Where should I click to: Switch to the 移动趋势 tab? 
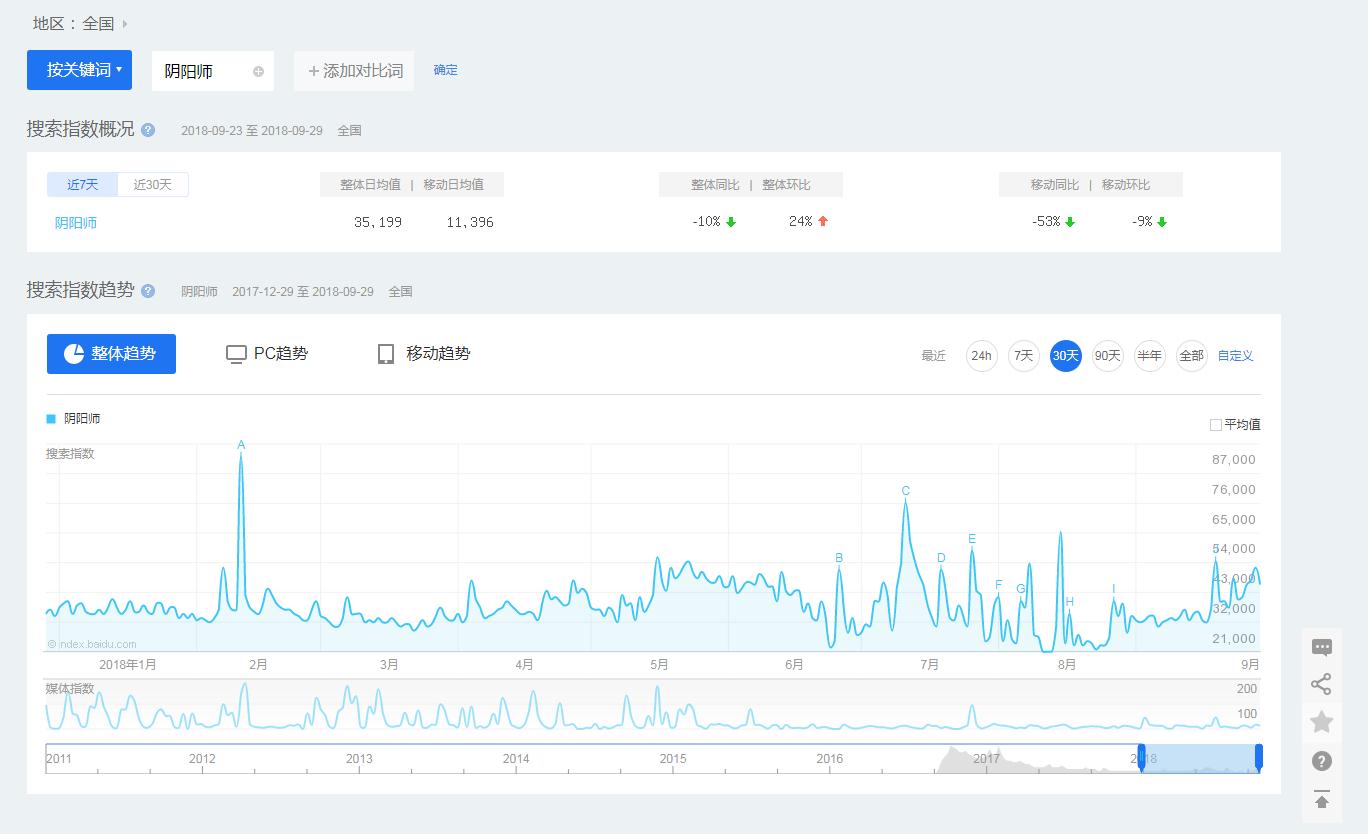point(424,354)
